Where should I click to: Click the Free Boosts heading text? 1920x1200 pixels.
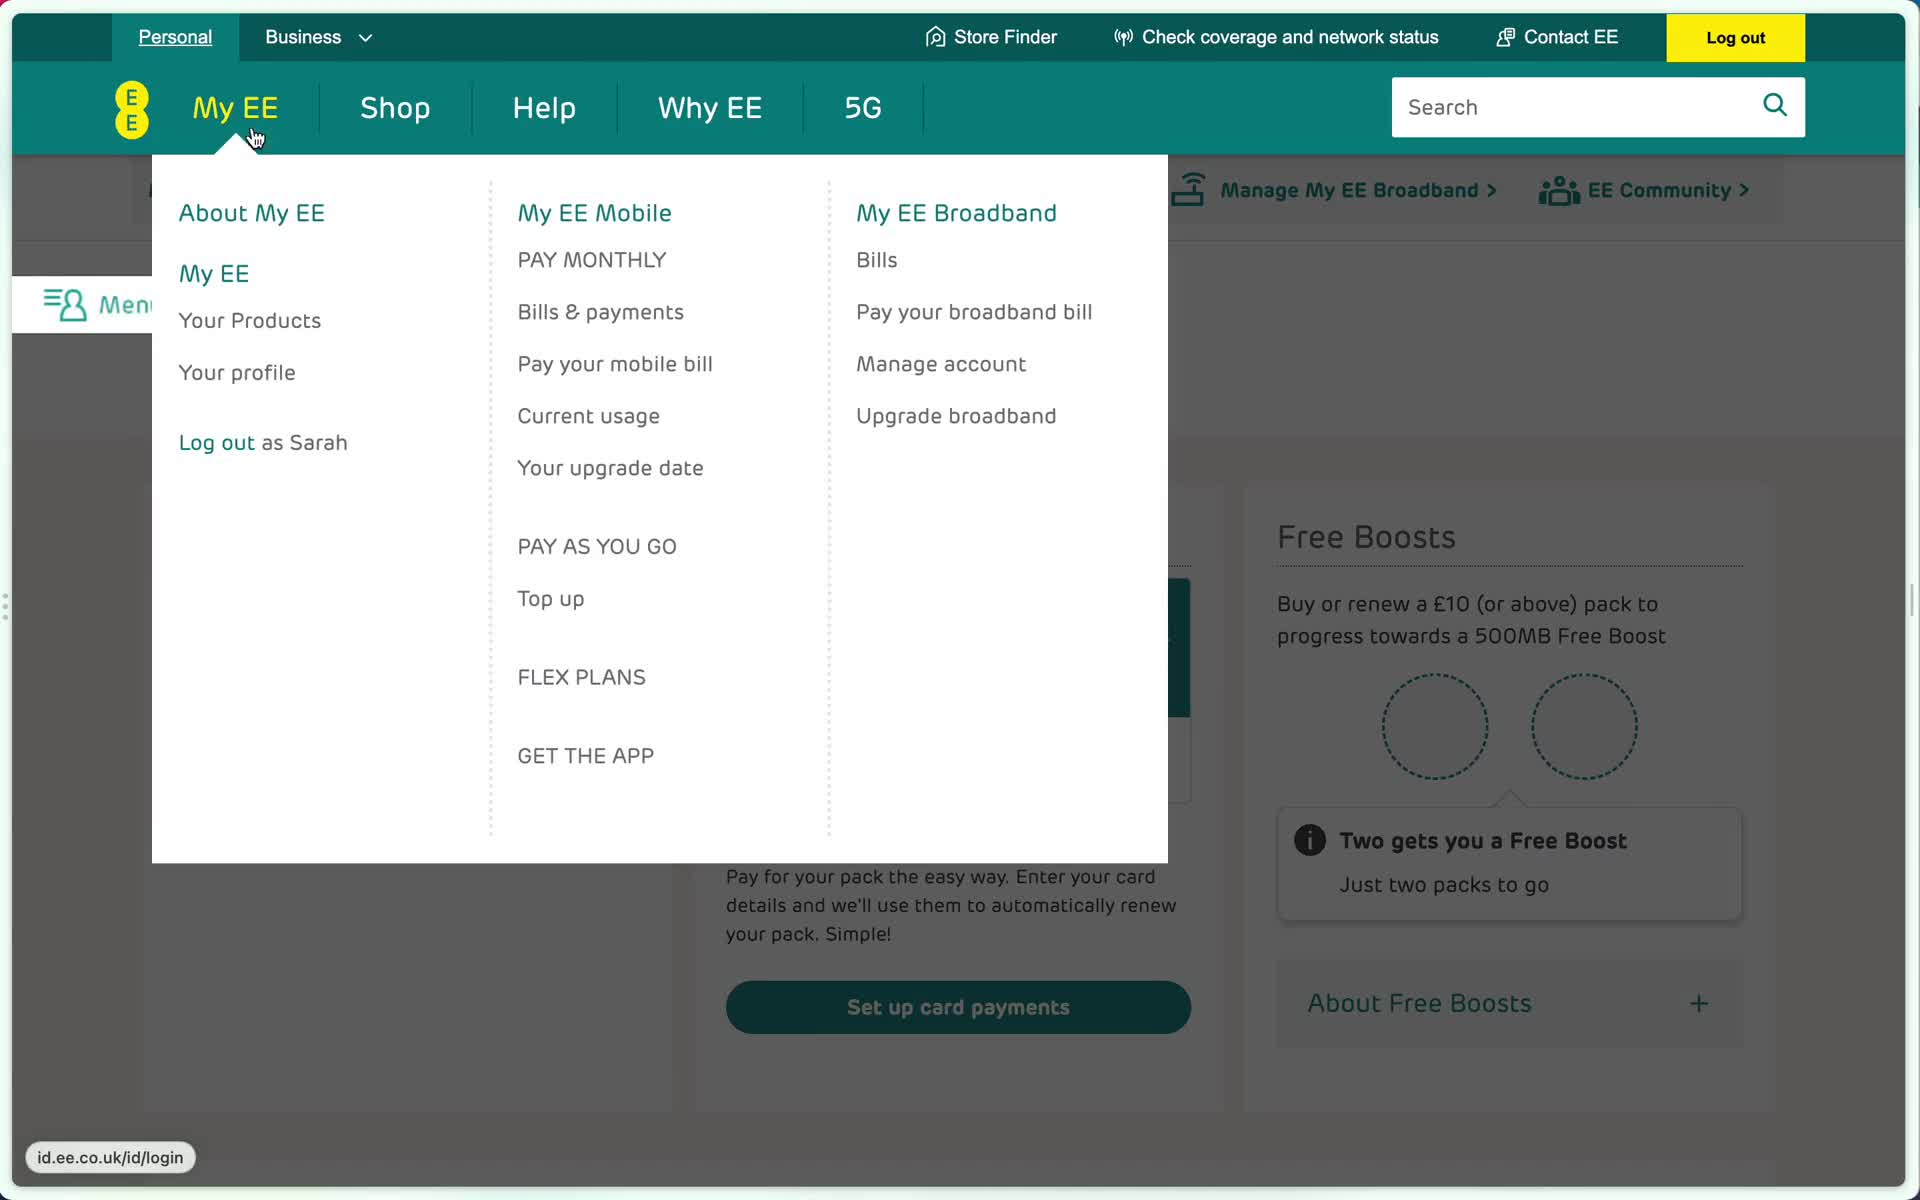click(1366, 537)
